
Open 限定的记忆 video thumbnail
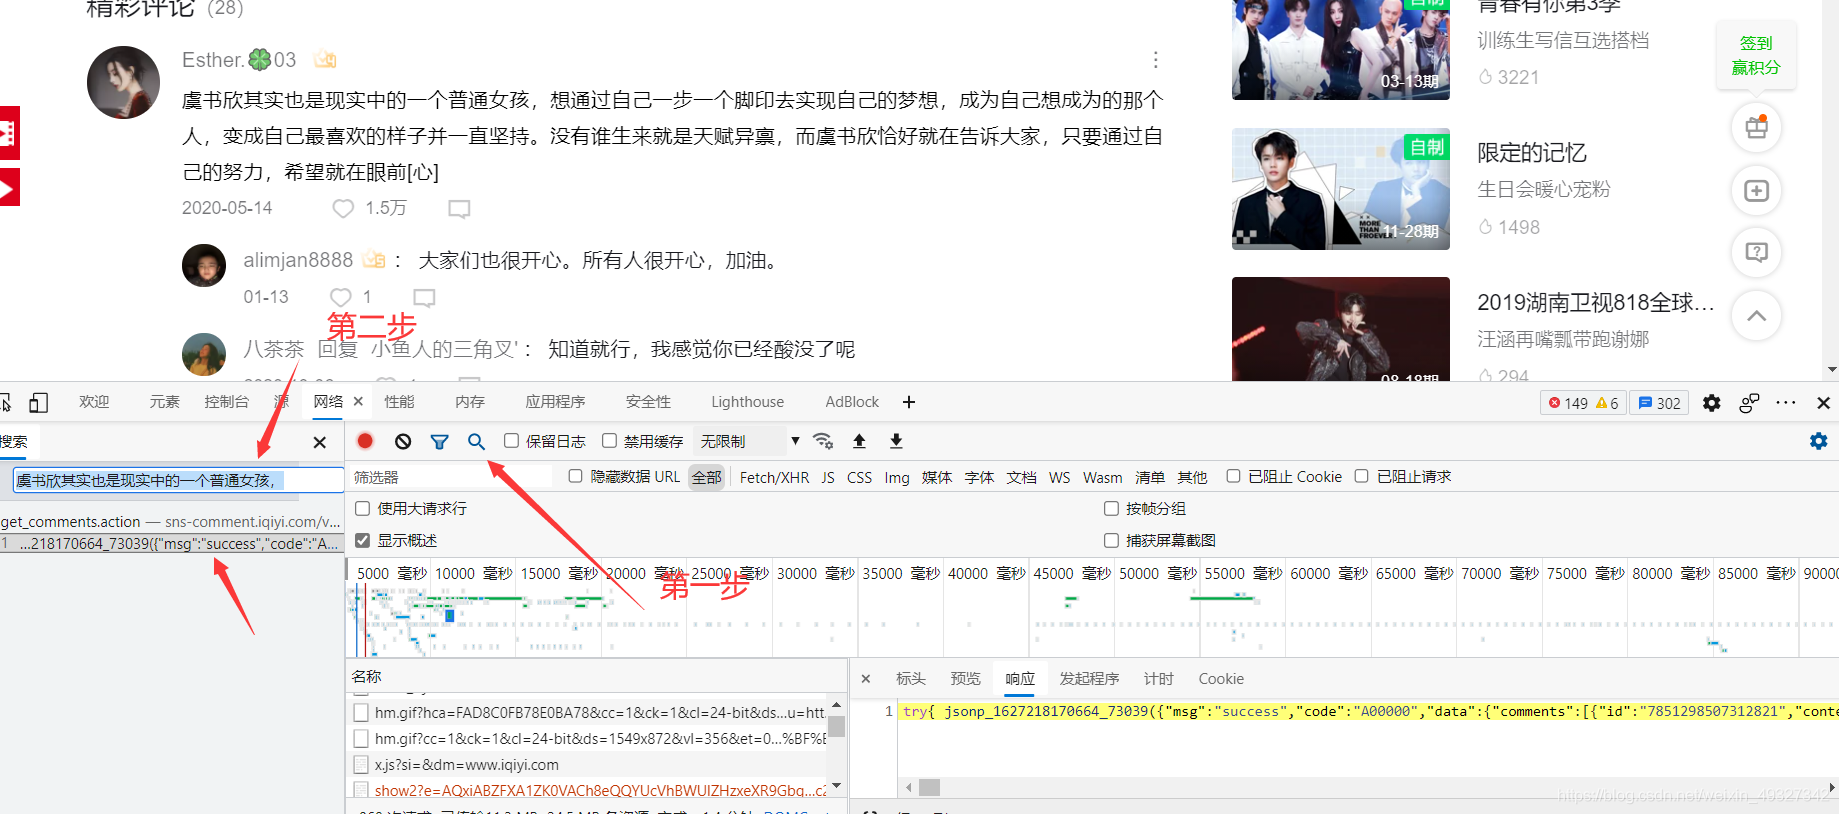click(1340, 189)
